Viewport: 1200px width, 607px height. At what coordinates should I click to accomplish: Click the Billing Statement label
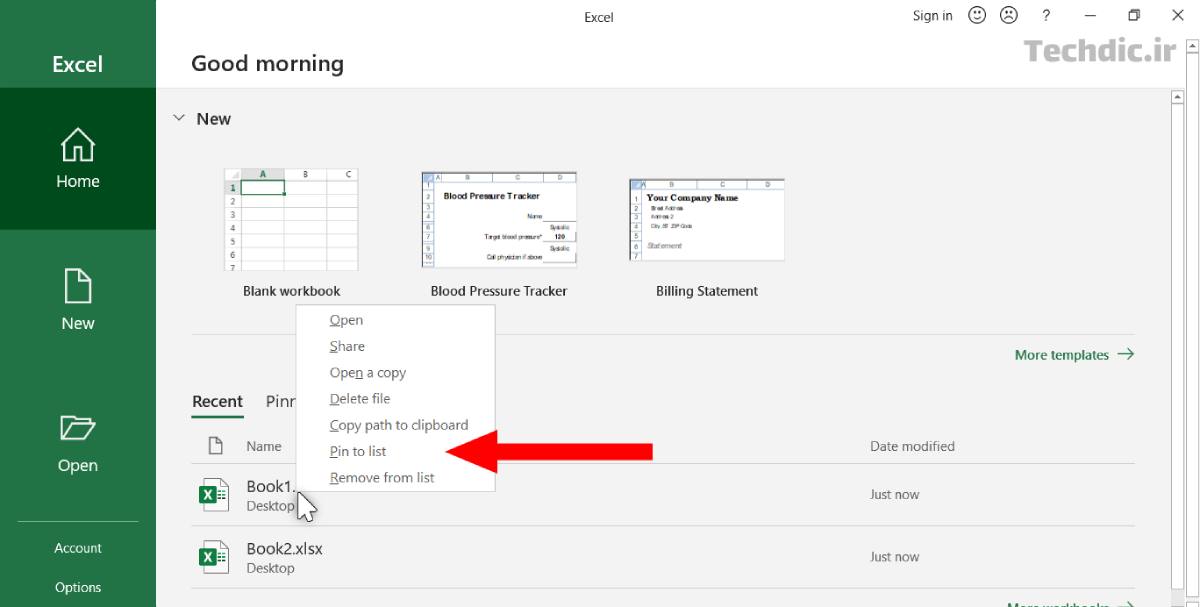click(x=707, y=291)
